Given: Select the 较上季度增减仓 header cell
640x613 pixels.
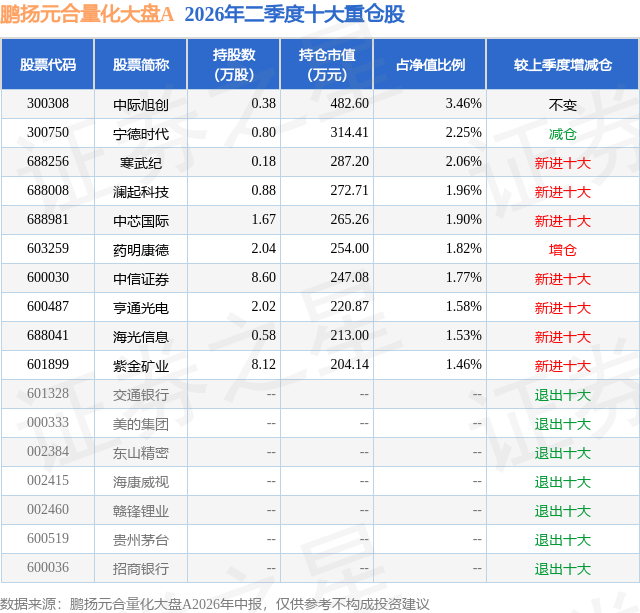Looking at the screenshot, I should pos(562,64).
